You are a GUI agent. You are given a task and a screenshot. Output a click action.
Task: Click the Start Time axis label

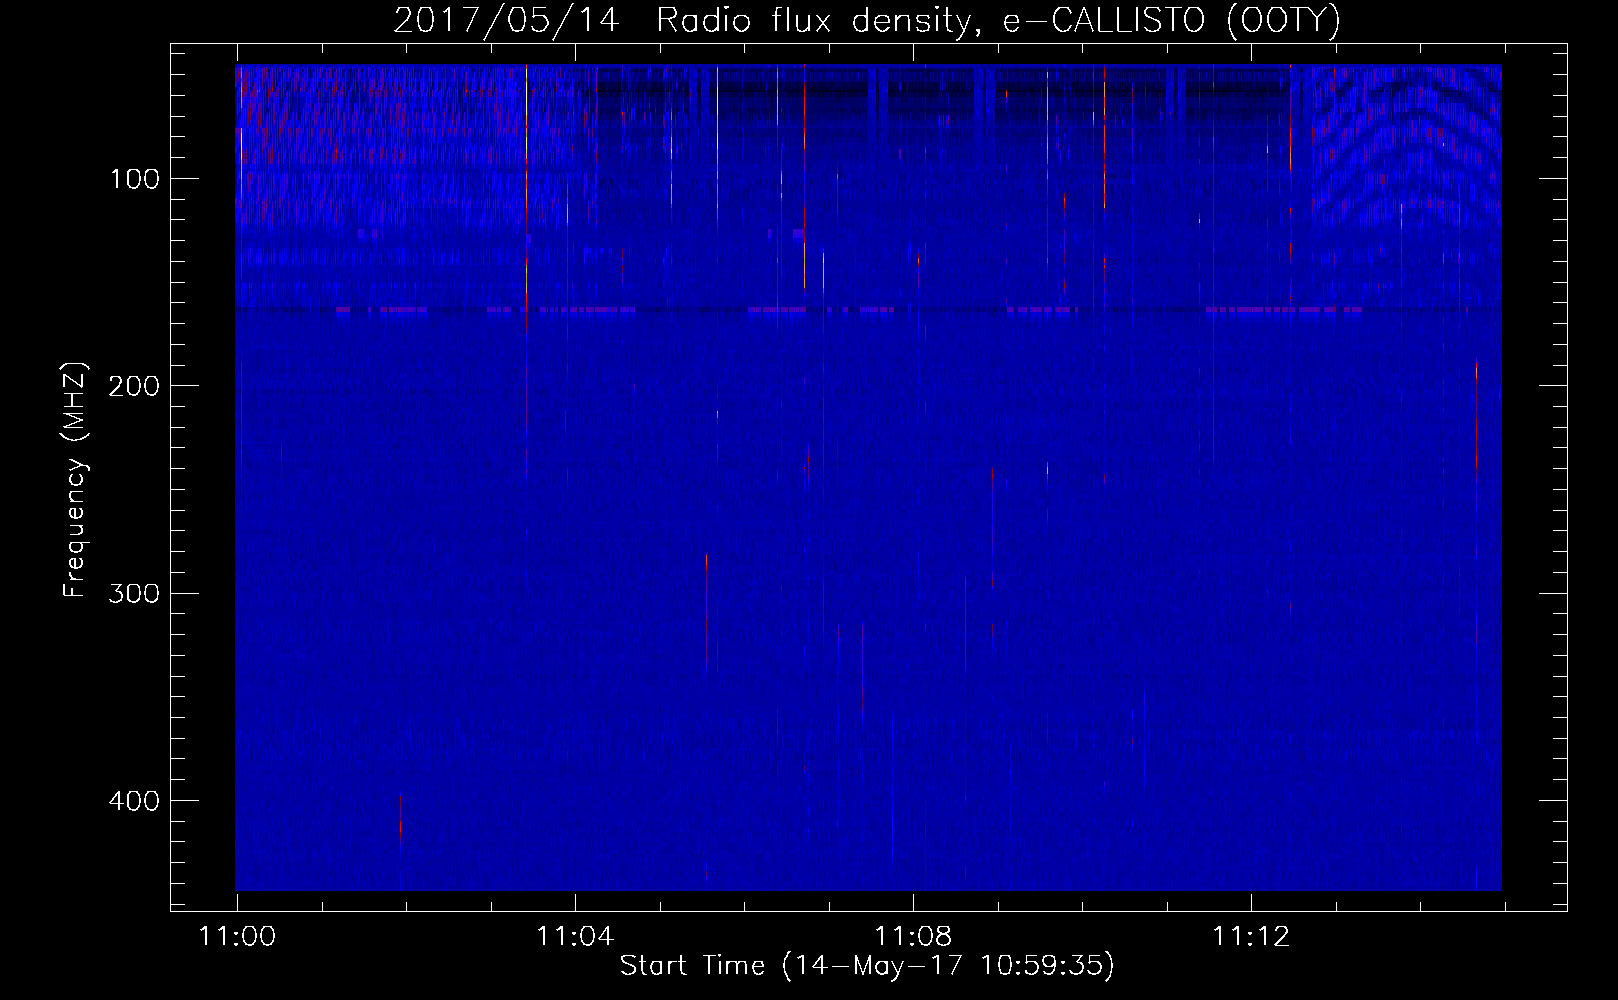tap(866, 966)
